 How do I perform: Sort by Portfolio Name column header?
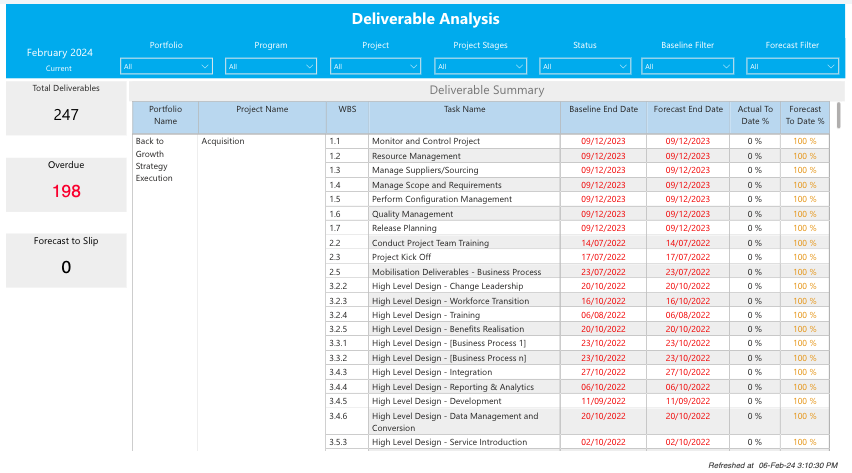(165, 117)
